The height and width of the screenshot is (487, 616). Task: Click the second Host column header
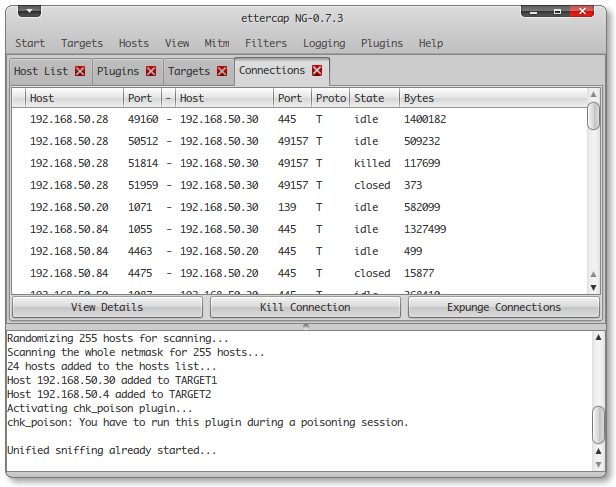pyautogui.click(x=224, y=98)
